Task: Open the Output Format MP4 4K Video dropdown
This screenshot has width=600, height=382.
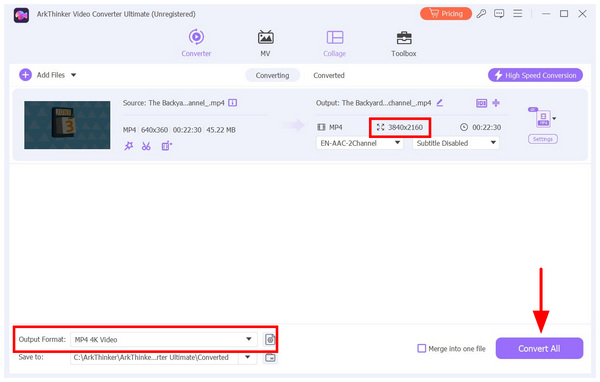Action: point(163,339)
